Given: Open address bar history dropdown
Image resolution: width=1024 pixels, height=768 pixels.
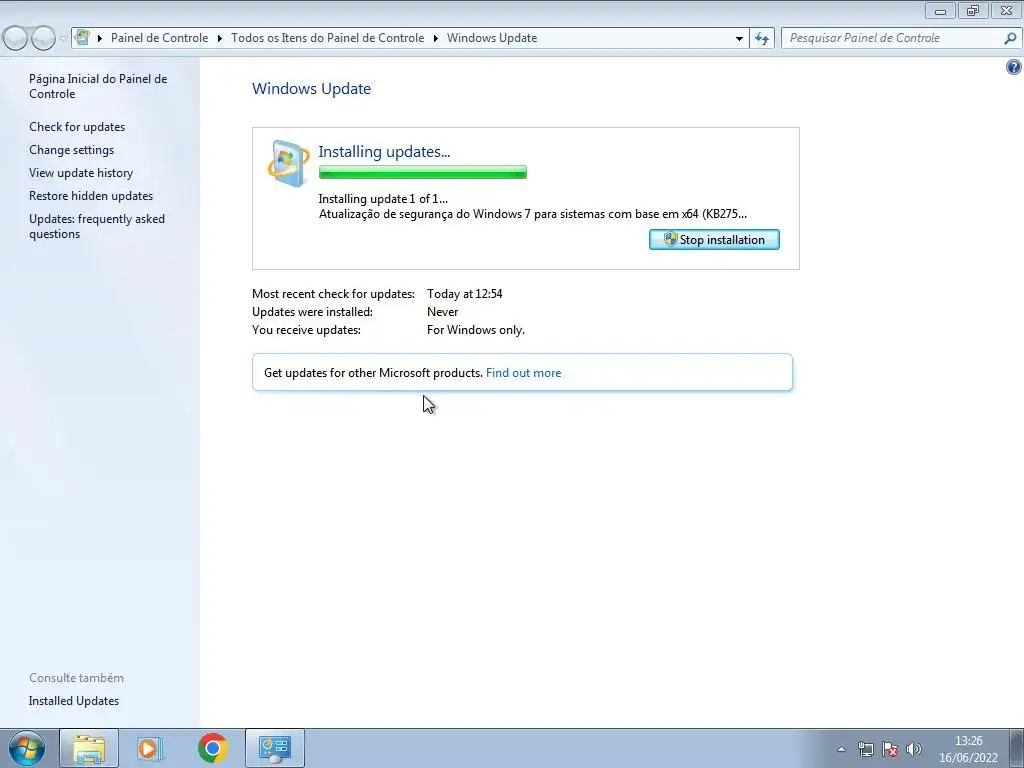Looking at the screenshot, I should (x=739, y=38).
